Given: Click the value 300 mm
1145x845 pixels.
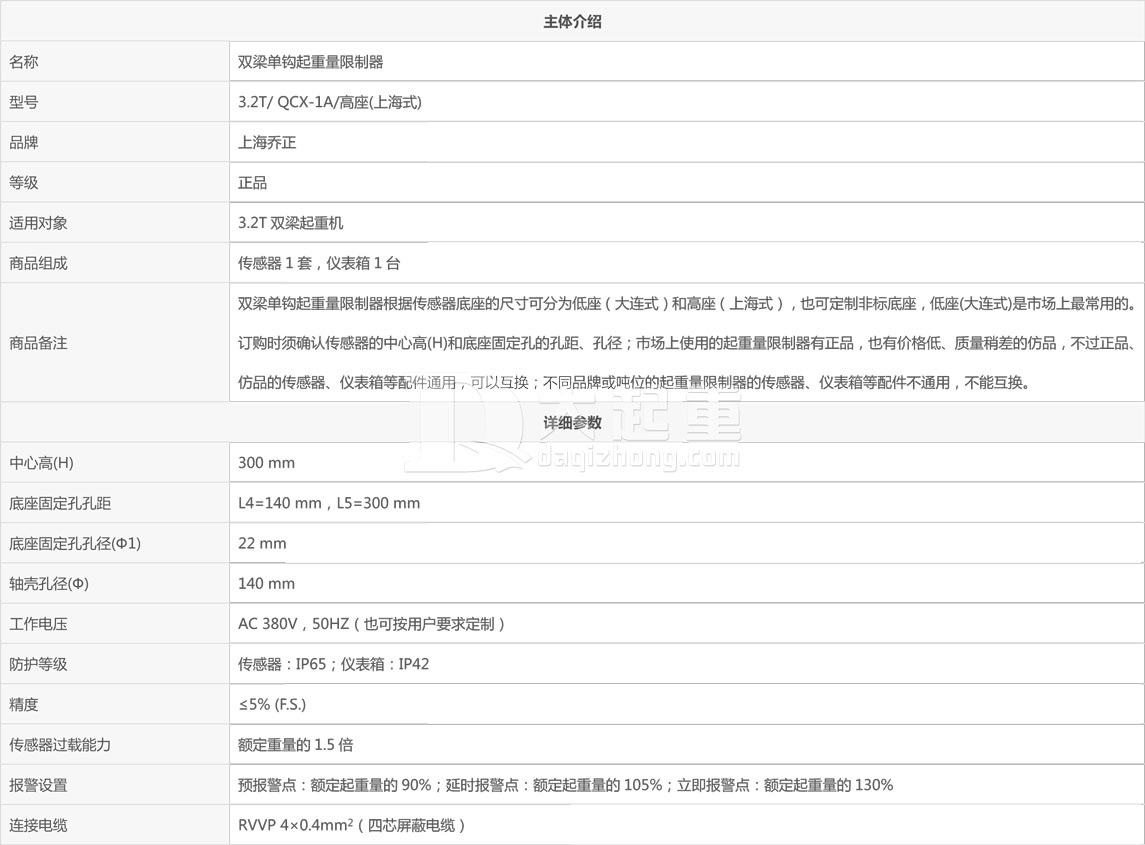Looking at the screenshot, I should coord(267,463).
